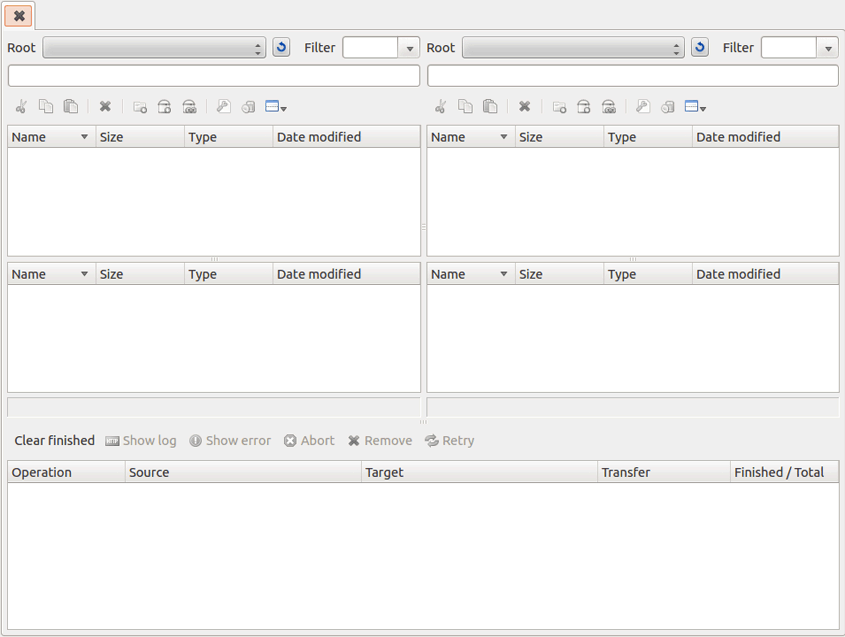Viewport: 845px width, 637px height.
Task: Close the tab using the X button at top left
Action: pos(19,16)
